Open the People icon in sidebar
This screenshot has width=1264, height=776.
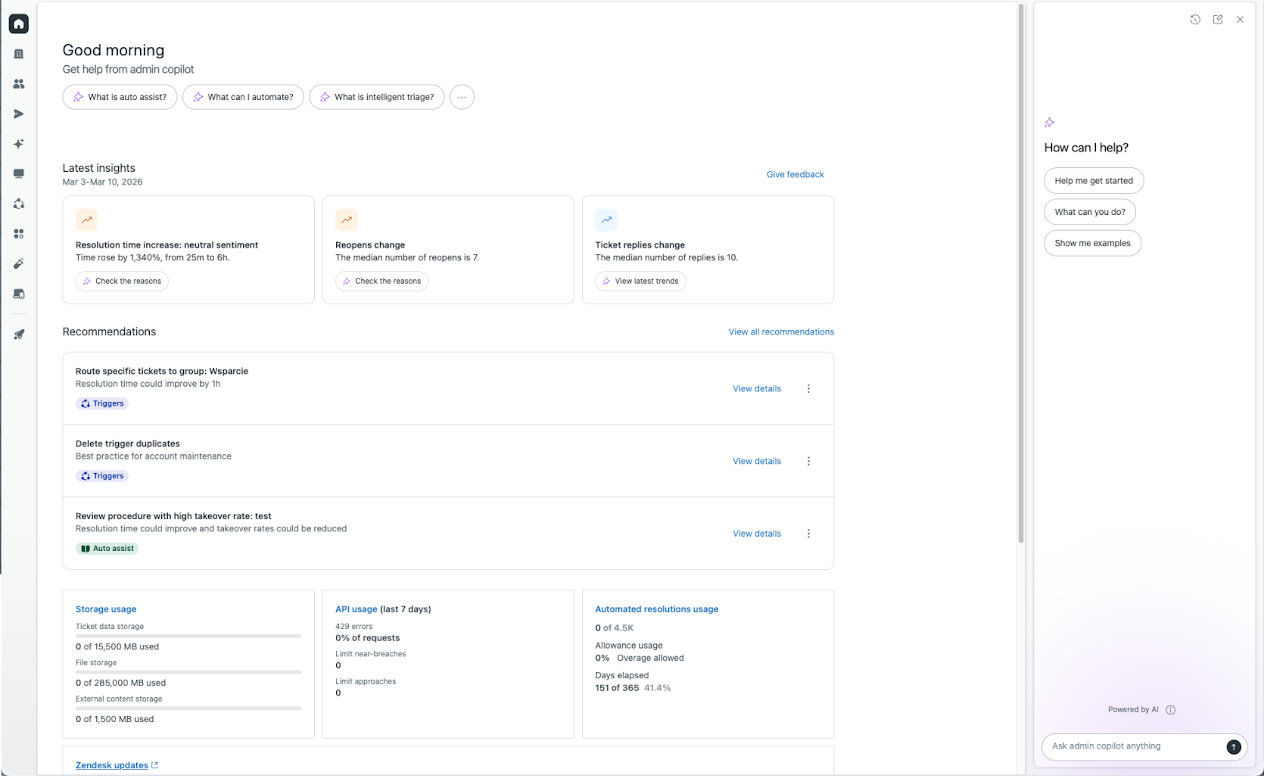click(18, 84)
